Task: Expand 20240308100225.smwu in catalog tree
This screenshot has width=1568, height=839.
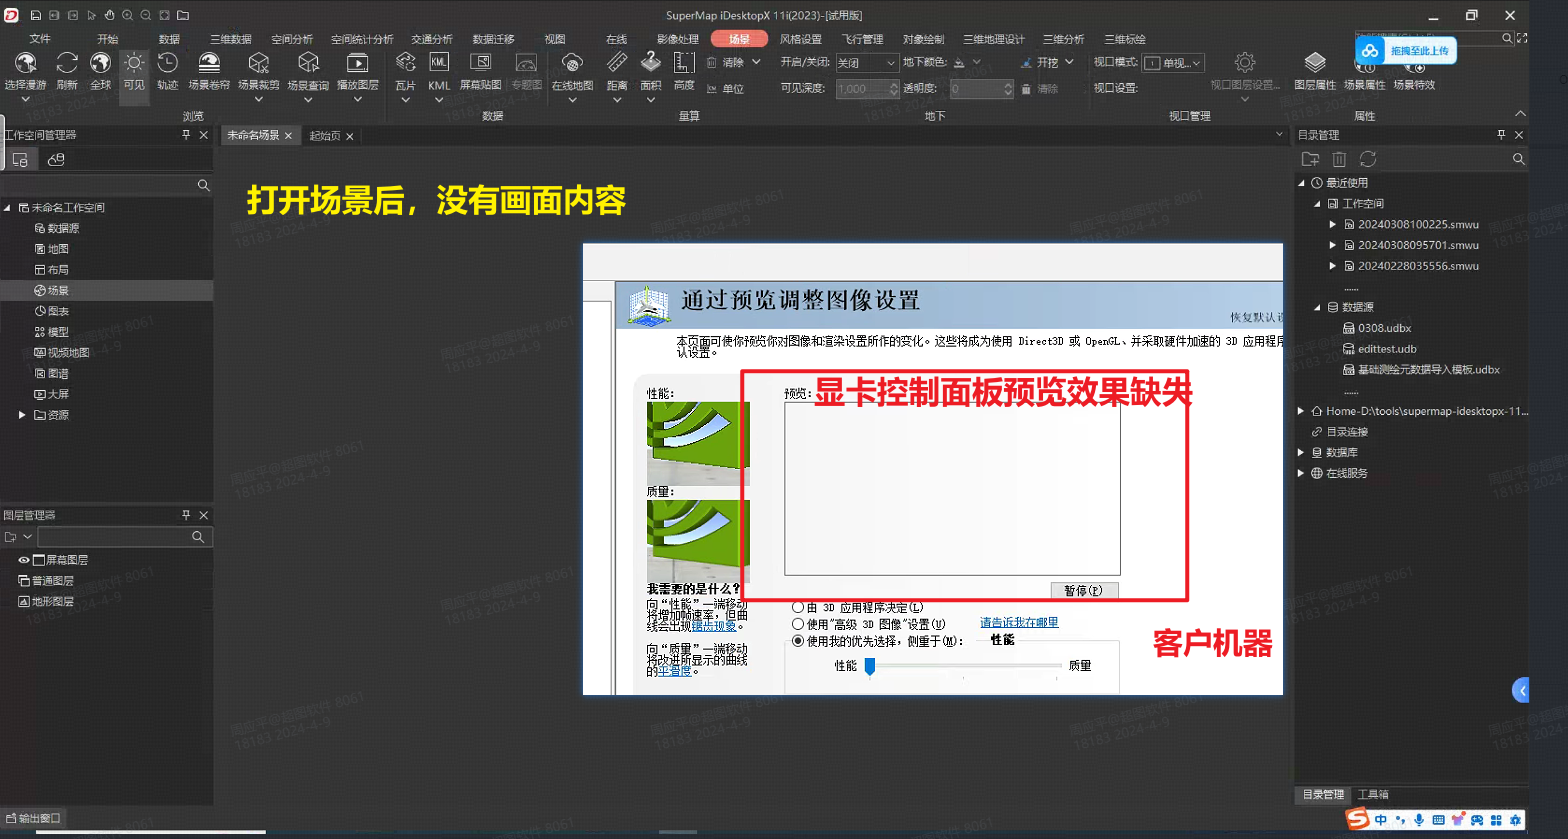Action: [x=1333, y=225]
